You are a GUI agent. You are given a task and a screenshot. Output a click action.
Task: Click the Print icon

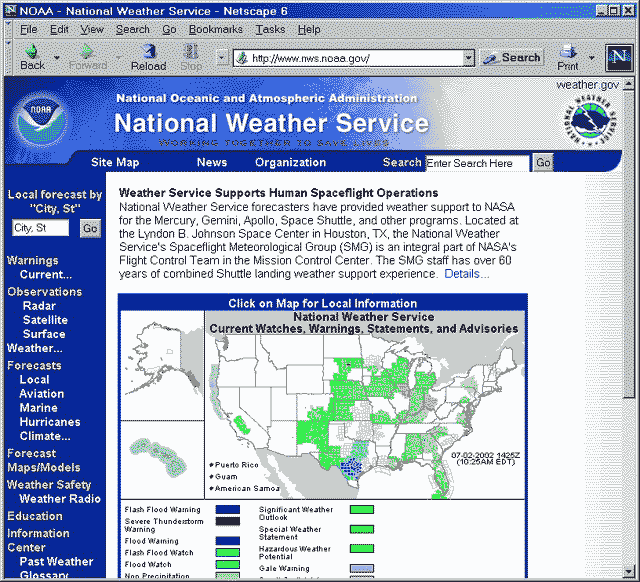point(568,51)
